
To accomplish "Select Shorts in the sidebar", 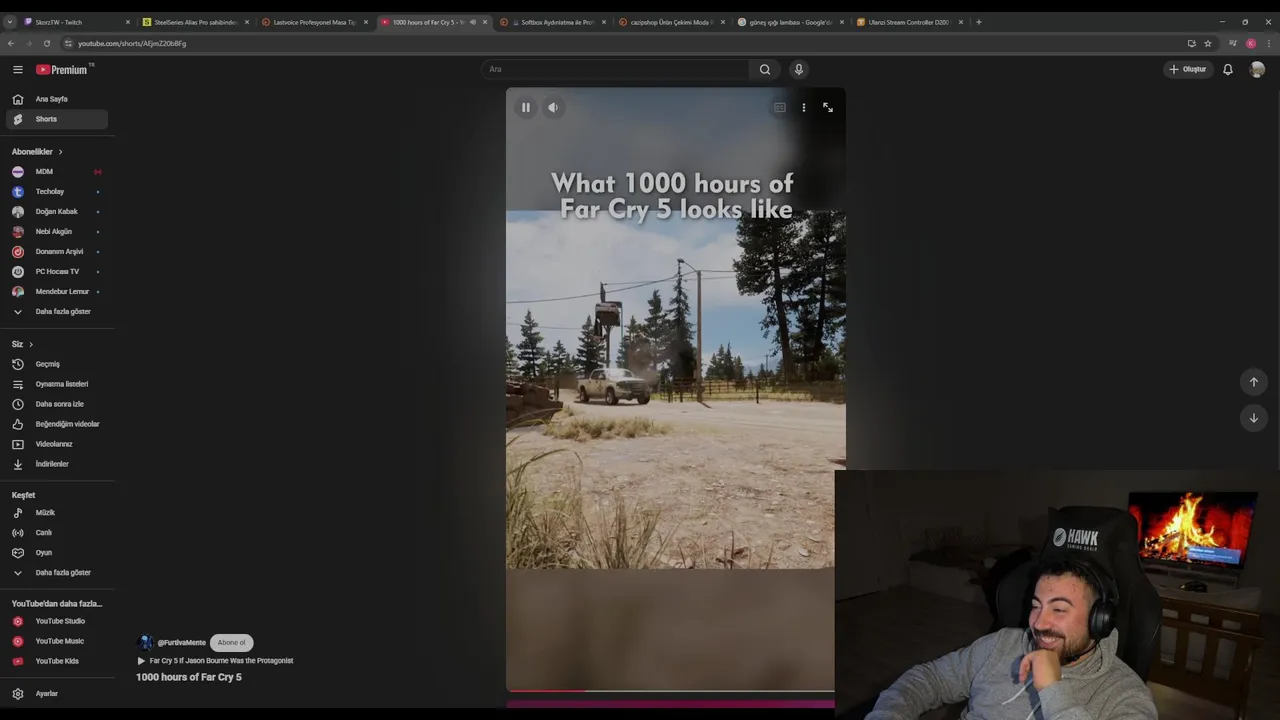I will 57,119.
